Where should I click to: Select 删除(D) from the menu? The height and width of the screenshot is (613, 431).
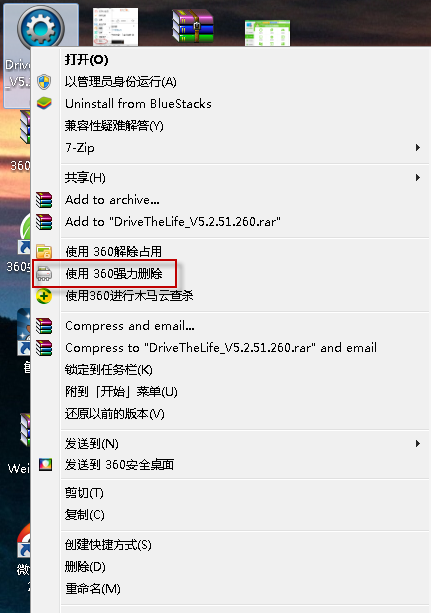(x=85, y=566)
